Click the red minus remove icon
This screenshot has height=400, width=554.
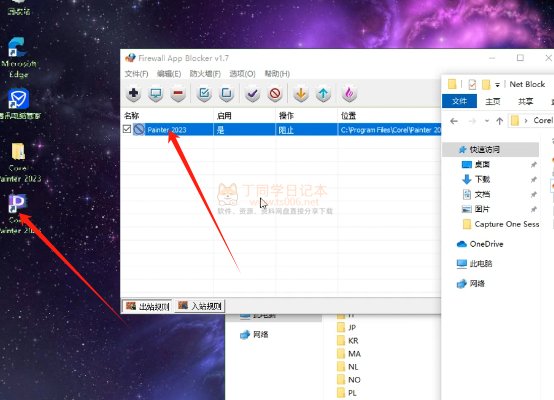pos(178,93)
